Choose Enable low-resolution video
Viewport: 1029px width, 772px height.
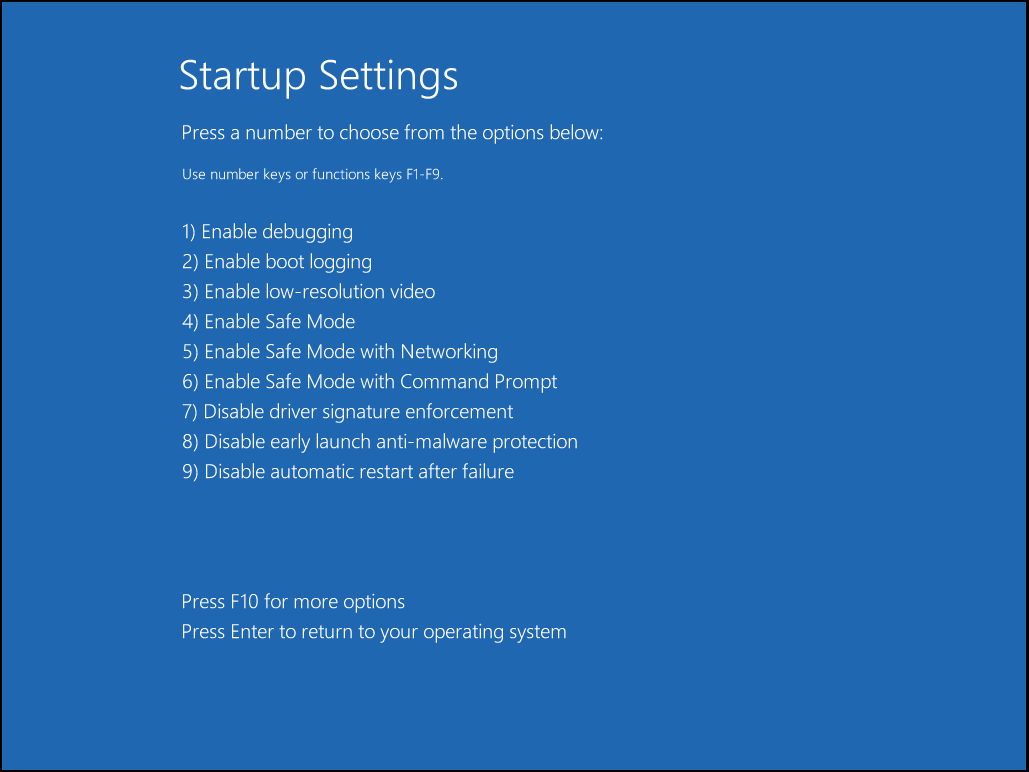pyautogui.click(x=308, y=291)
